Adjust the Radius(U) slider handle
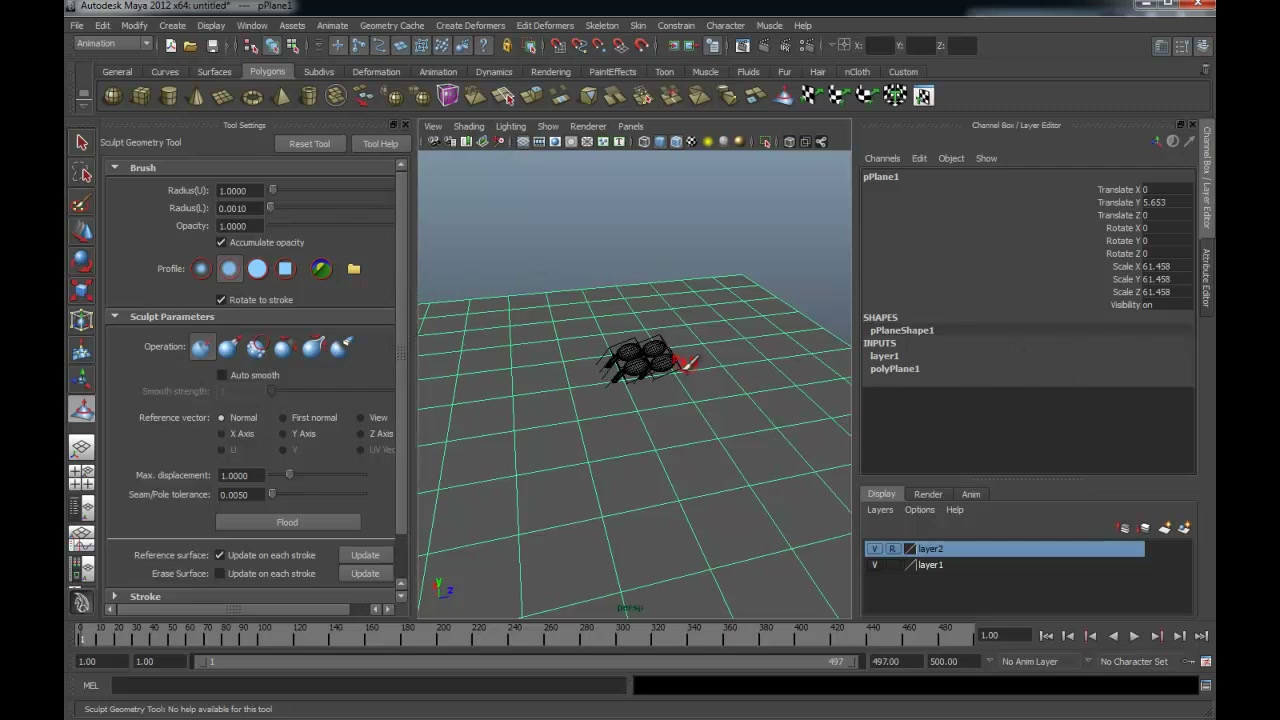This screenshot has width=1280, height=720. [272, 190]
